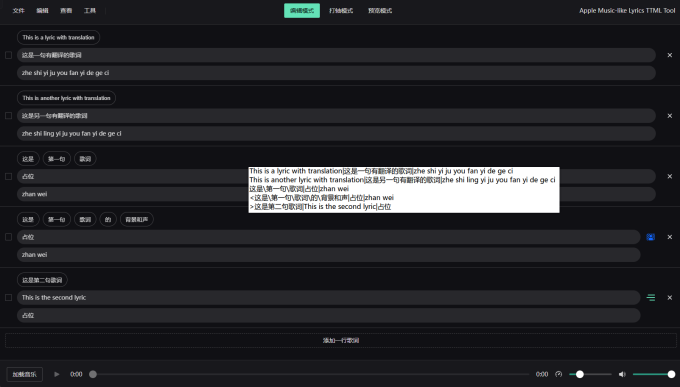The height and width of the screenshot is (387, 680).
Task: Click the playback speed gauge icon
Action: point(559,374)
